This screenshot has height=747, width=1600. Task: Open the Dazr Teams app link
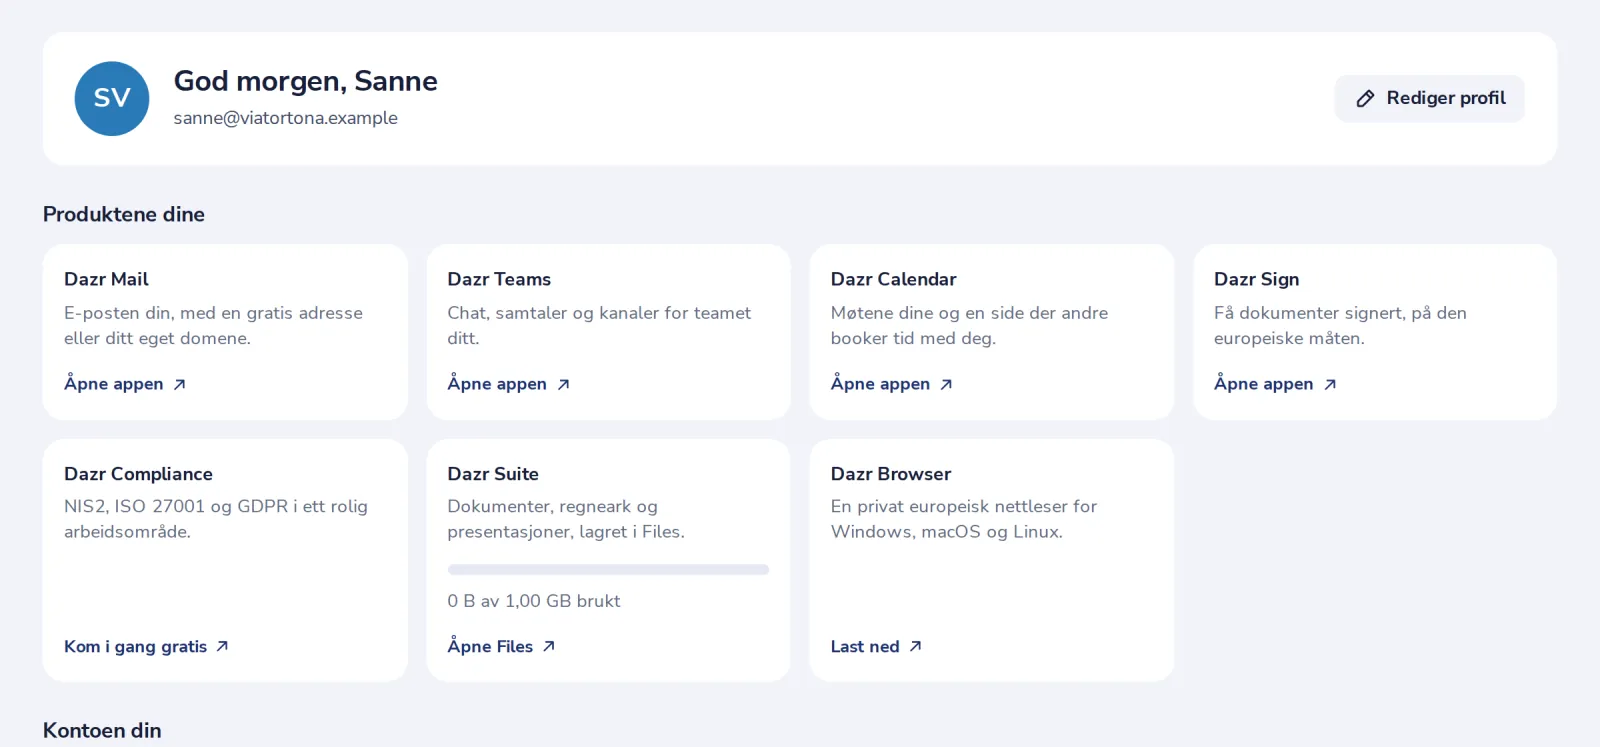pos(509,384)
